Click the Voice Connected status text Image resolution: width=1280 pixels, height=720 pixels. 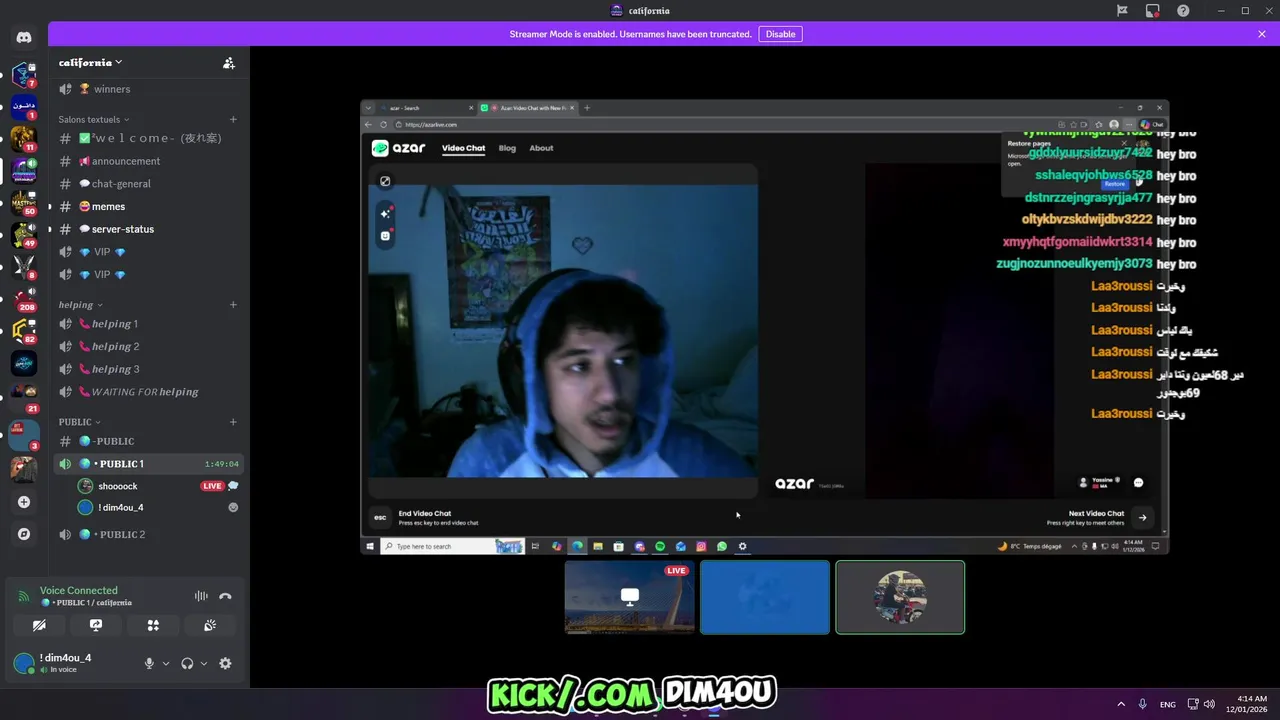click(79, 590)
